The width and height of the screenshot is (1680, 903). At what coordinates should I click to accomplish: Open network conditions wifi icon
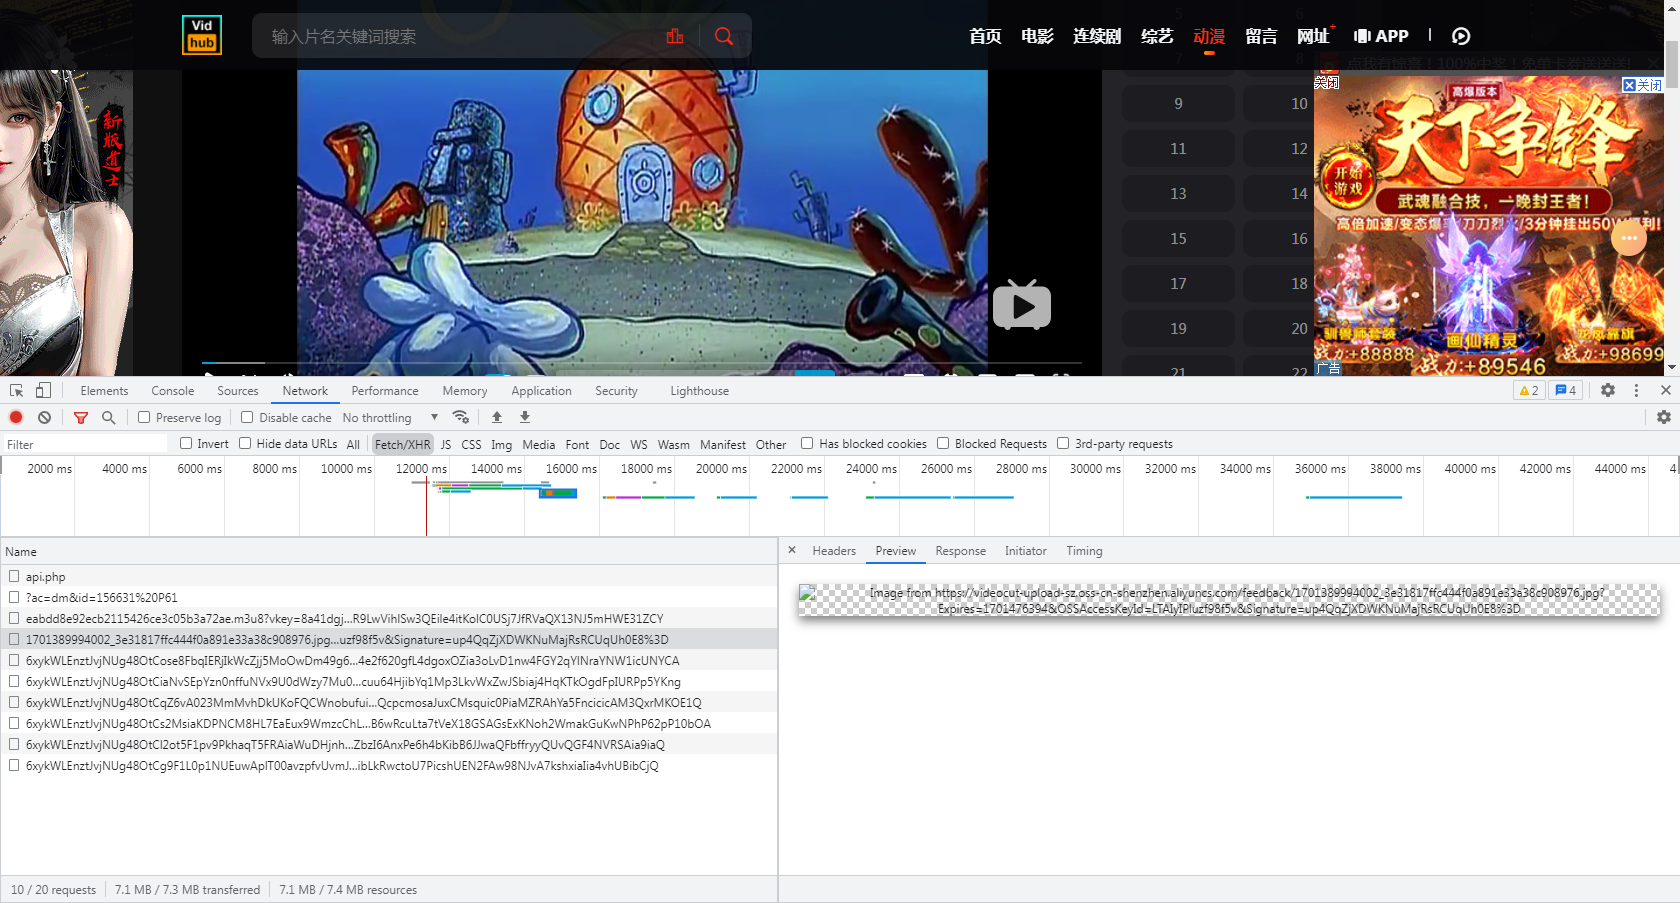(x=461, y=417)
